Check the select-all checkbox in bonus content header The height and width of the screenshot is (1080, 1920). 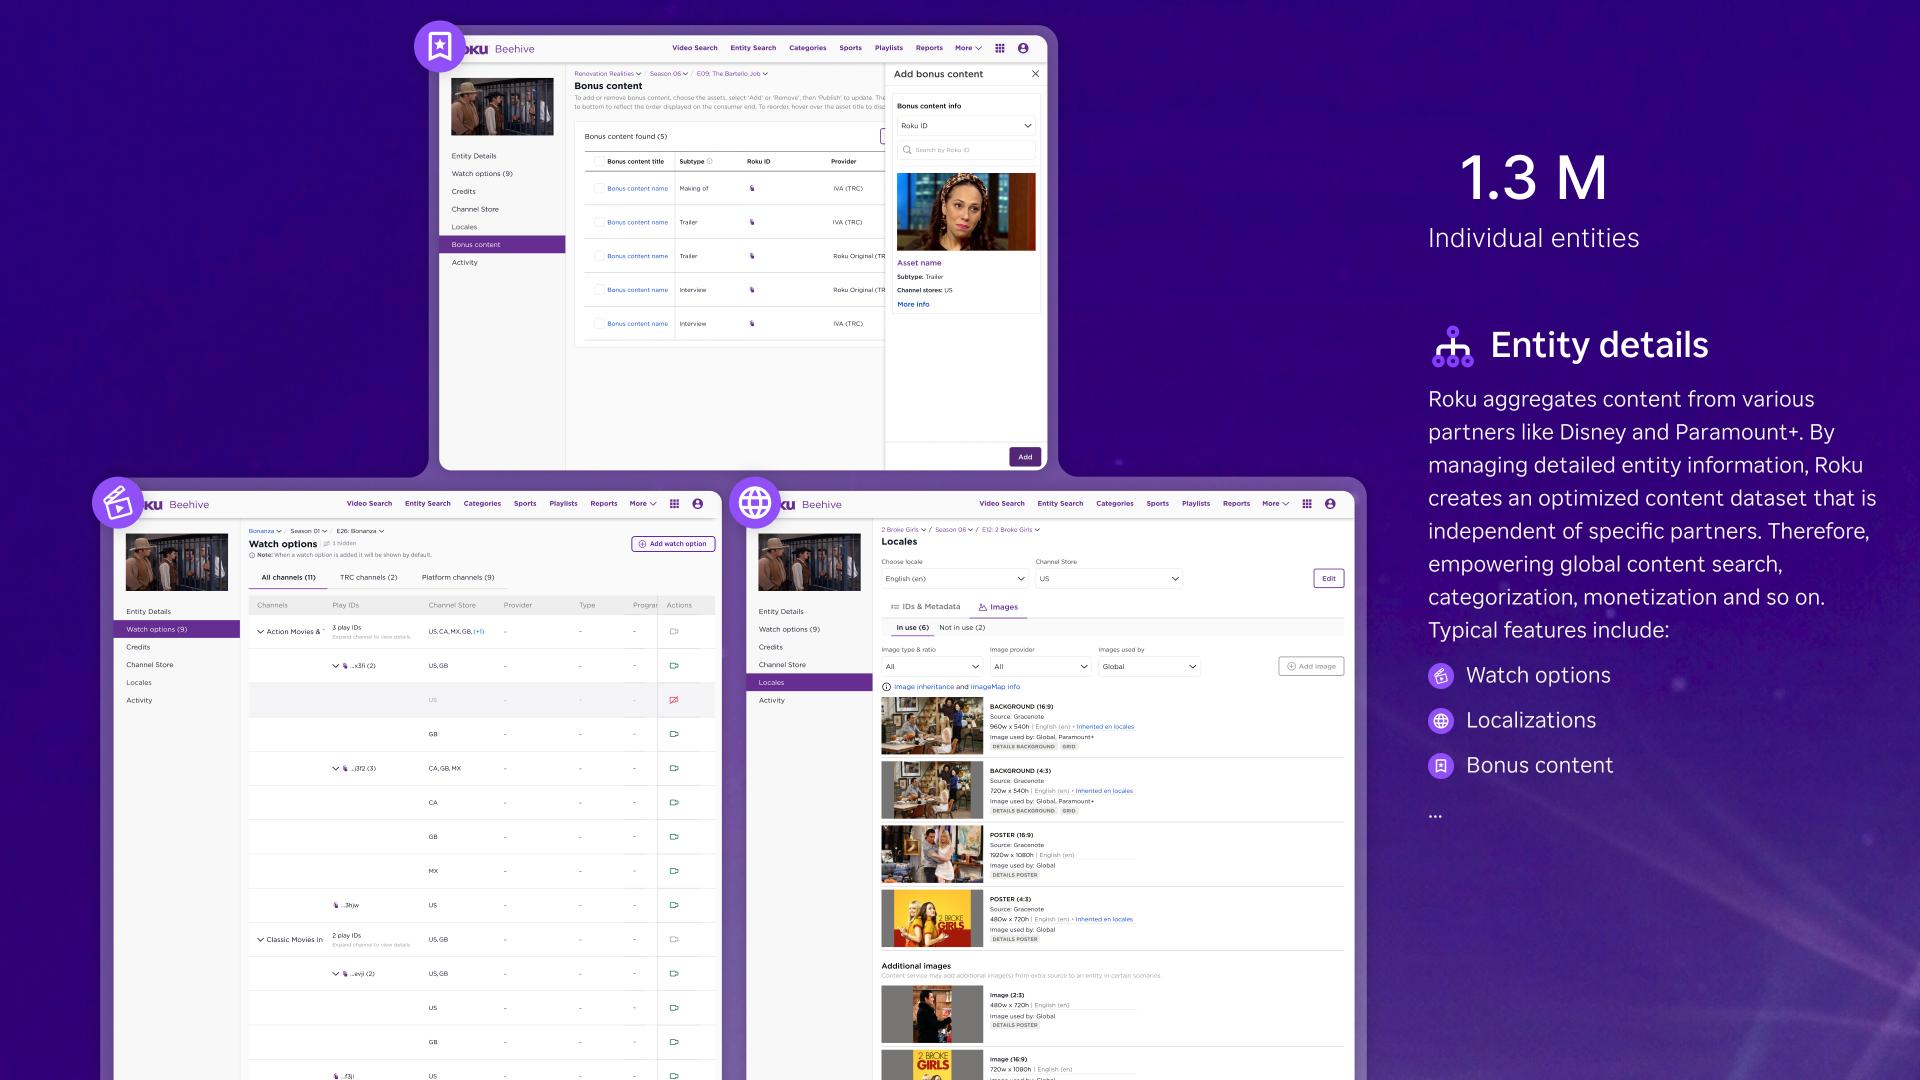[599, 161]
